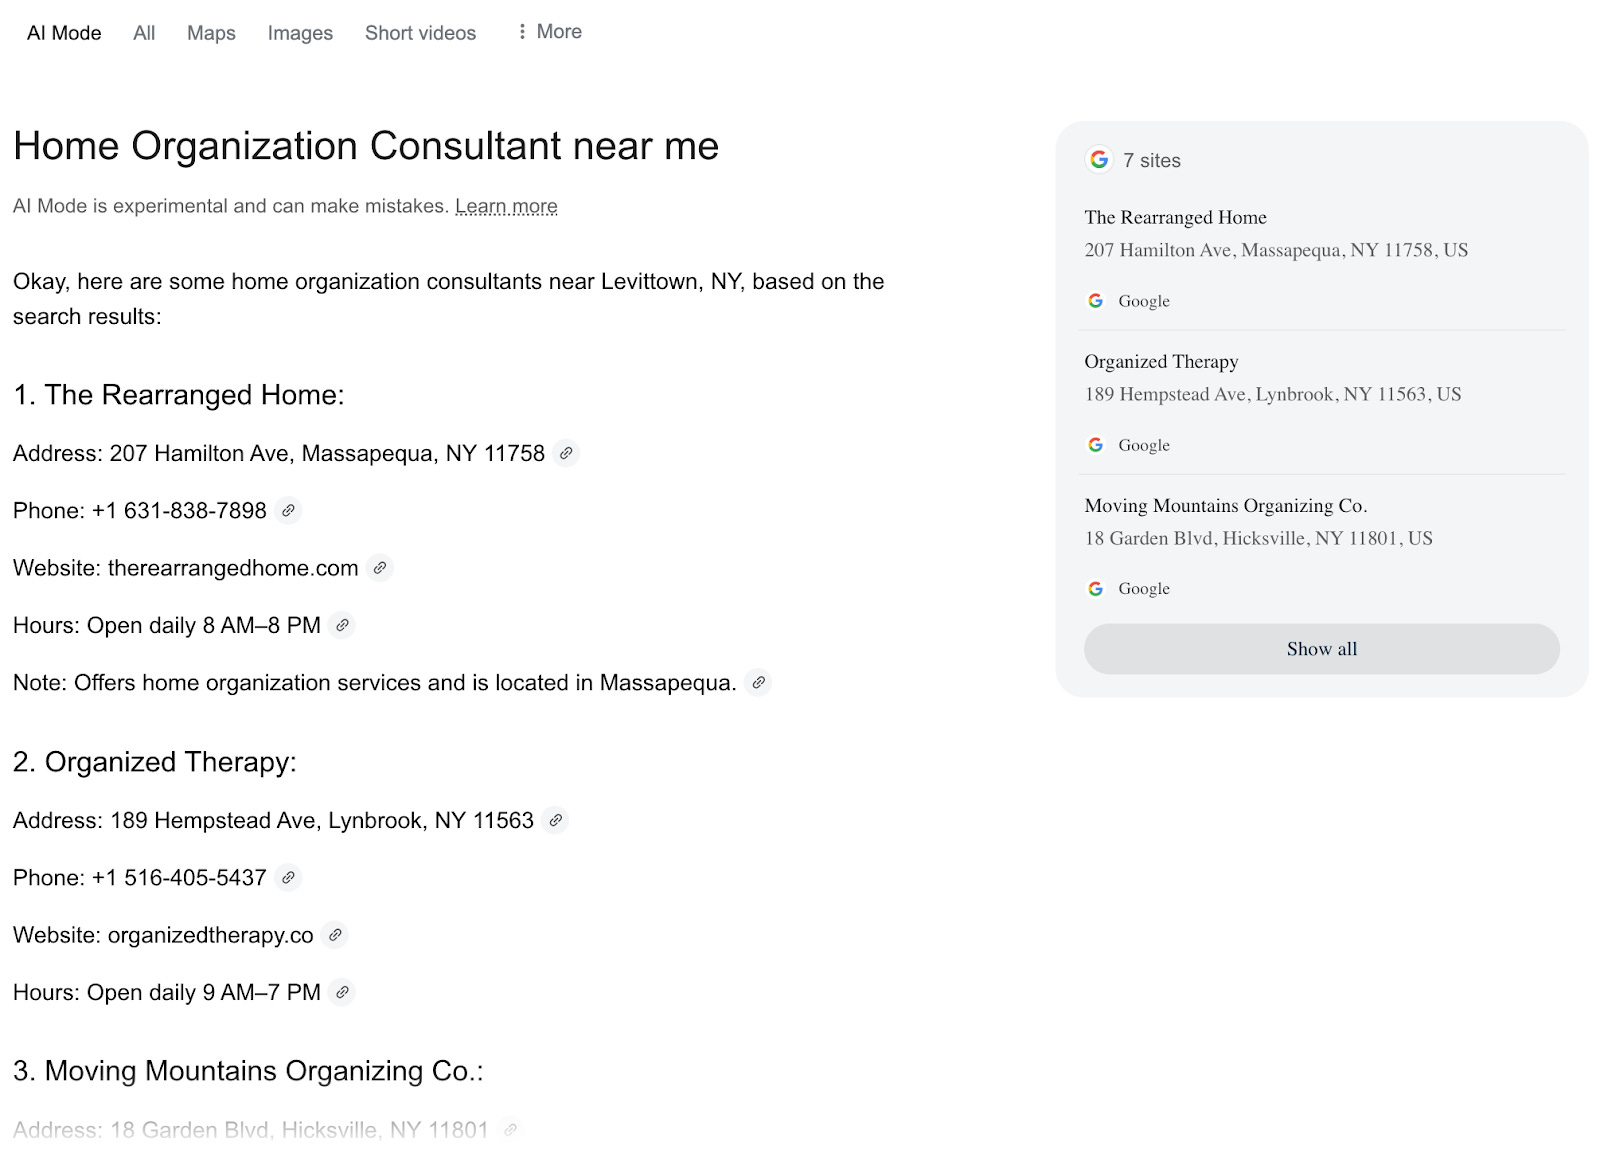Click Google icon under The Rearranged Home card

click(x=1096, y=301)
